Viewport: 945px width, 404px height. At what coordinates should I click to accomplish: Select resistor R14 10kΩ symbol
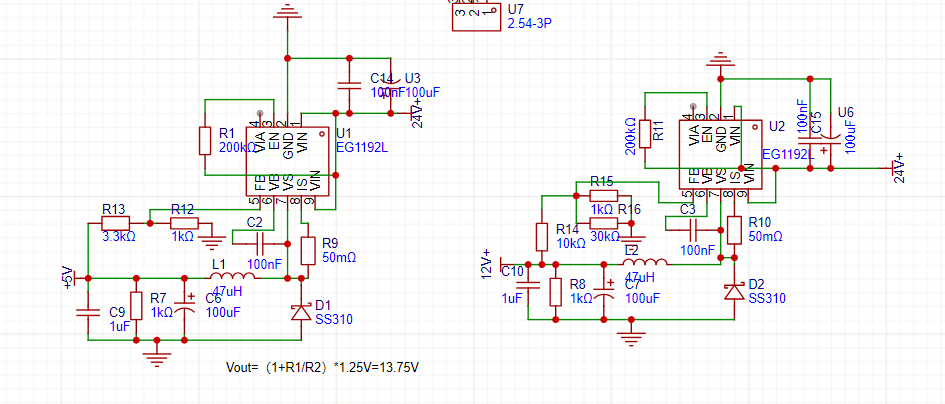[x=541, y=236]
